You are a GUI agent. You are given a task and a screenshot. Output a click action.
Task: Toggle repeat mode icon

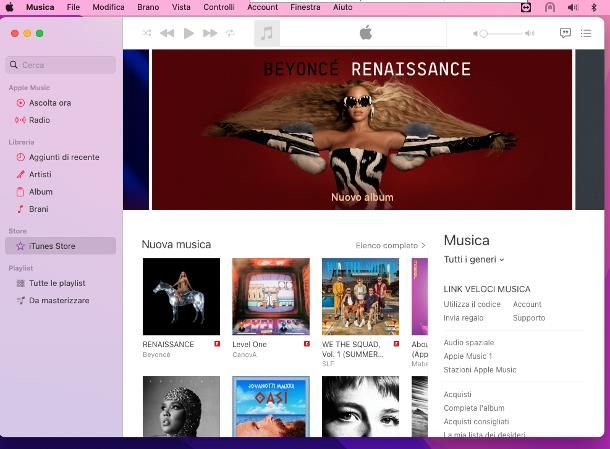[230, 33]
